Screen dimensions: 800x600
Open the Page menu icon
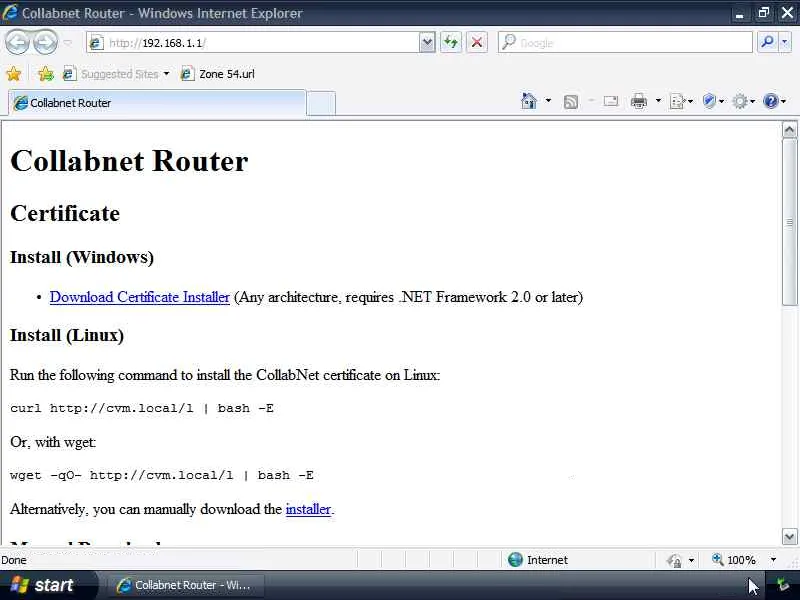[x=681, y=102]
